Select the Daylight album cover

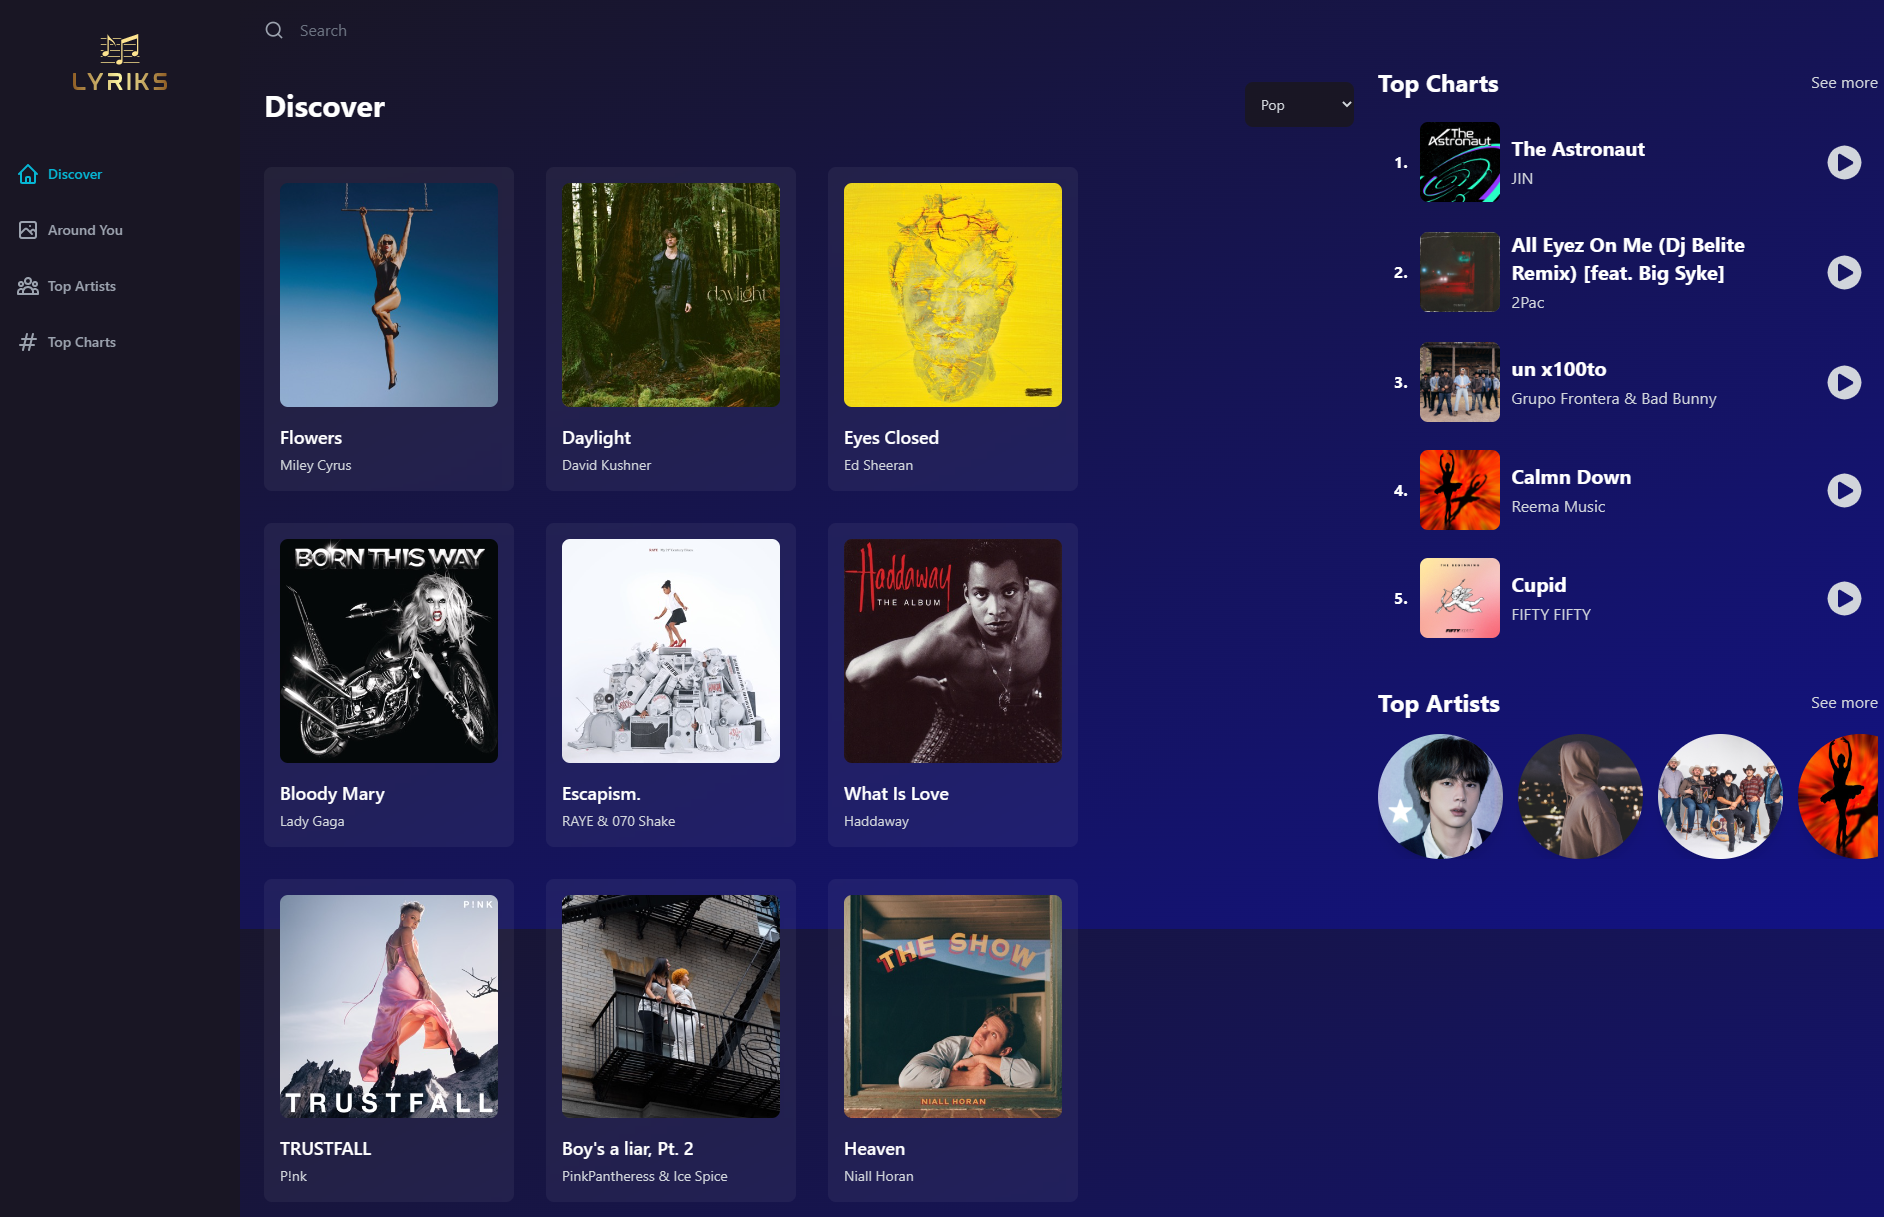pos(671,295)
